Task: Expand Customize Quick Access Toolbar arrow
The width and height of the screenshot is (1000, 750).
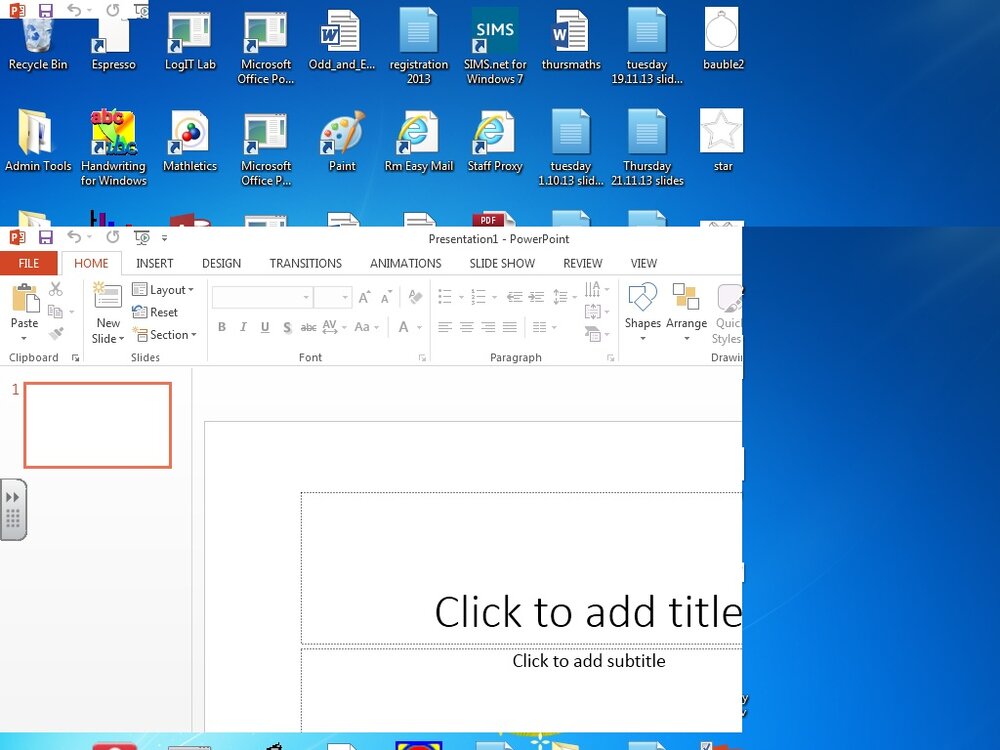Action: tap(164, 238)
